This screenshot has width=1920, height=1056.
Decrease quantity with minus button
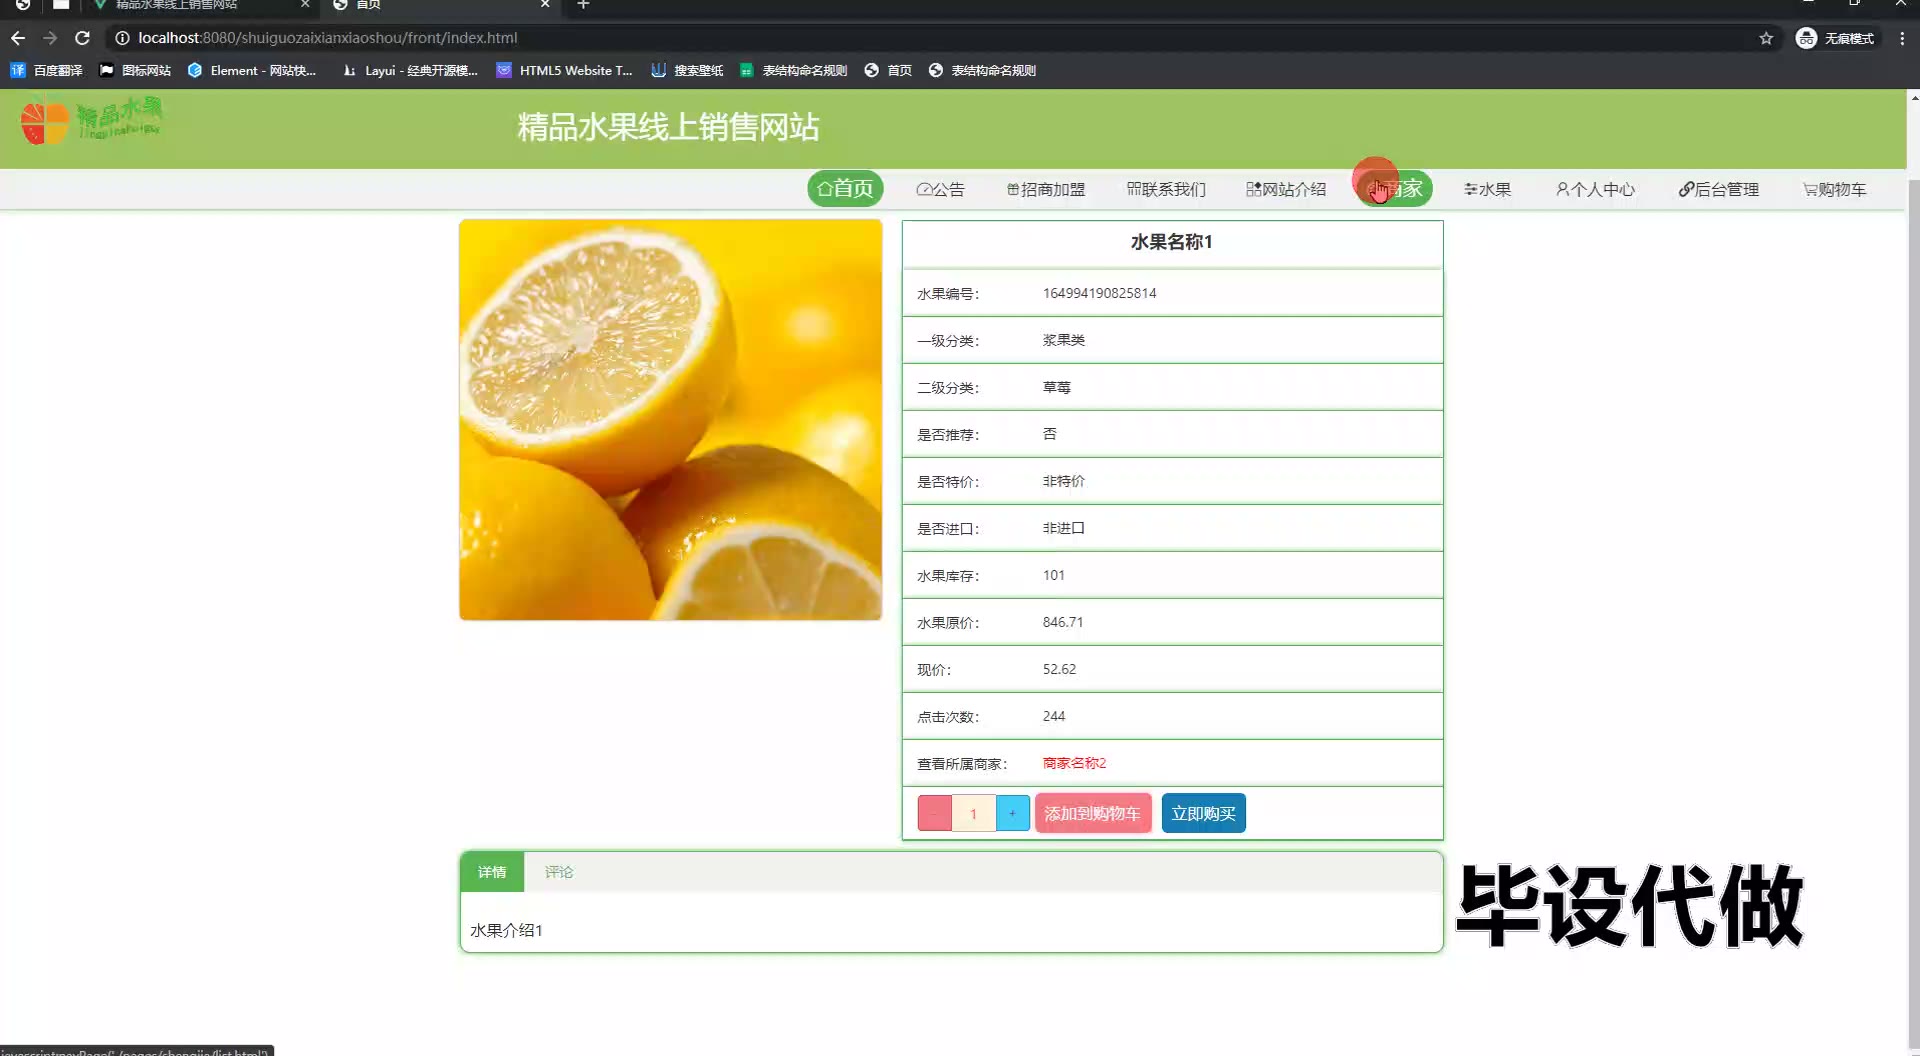tap(935, 813)
